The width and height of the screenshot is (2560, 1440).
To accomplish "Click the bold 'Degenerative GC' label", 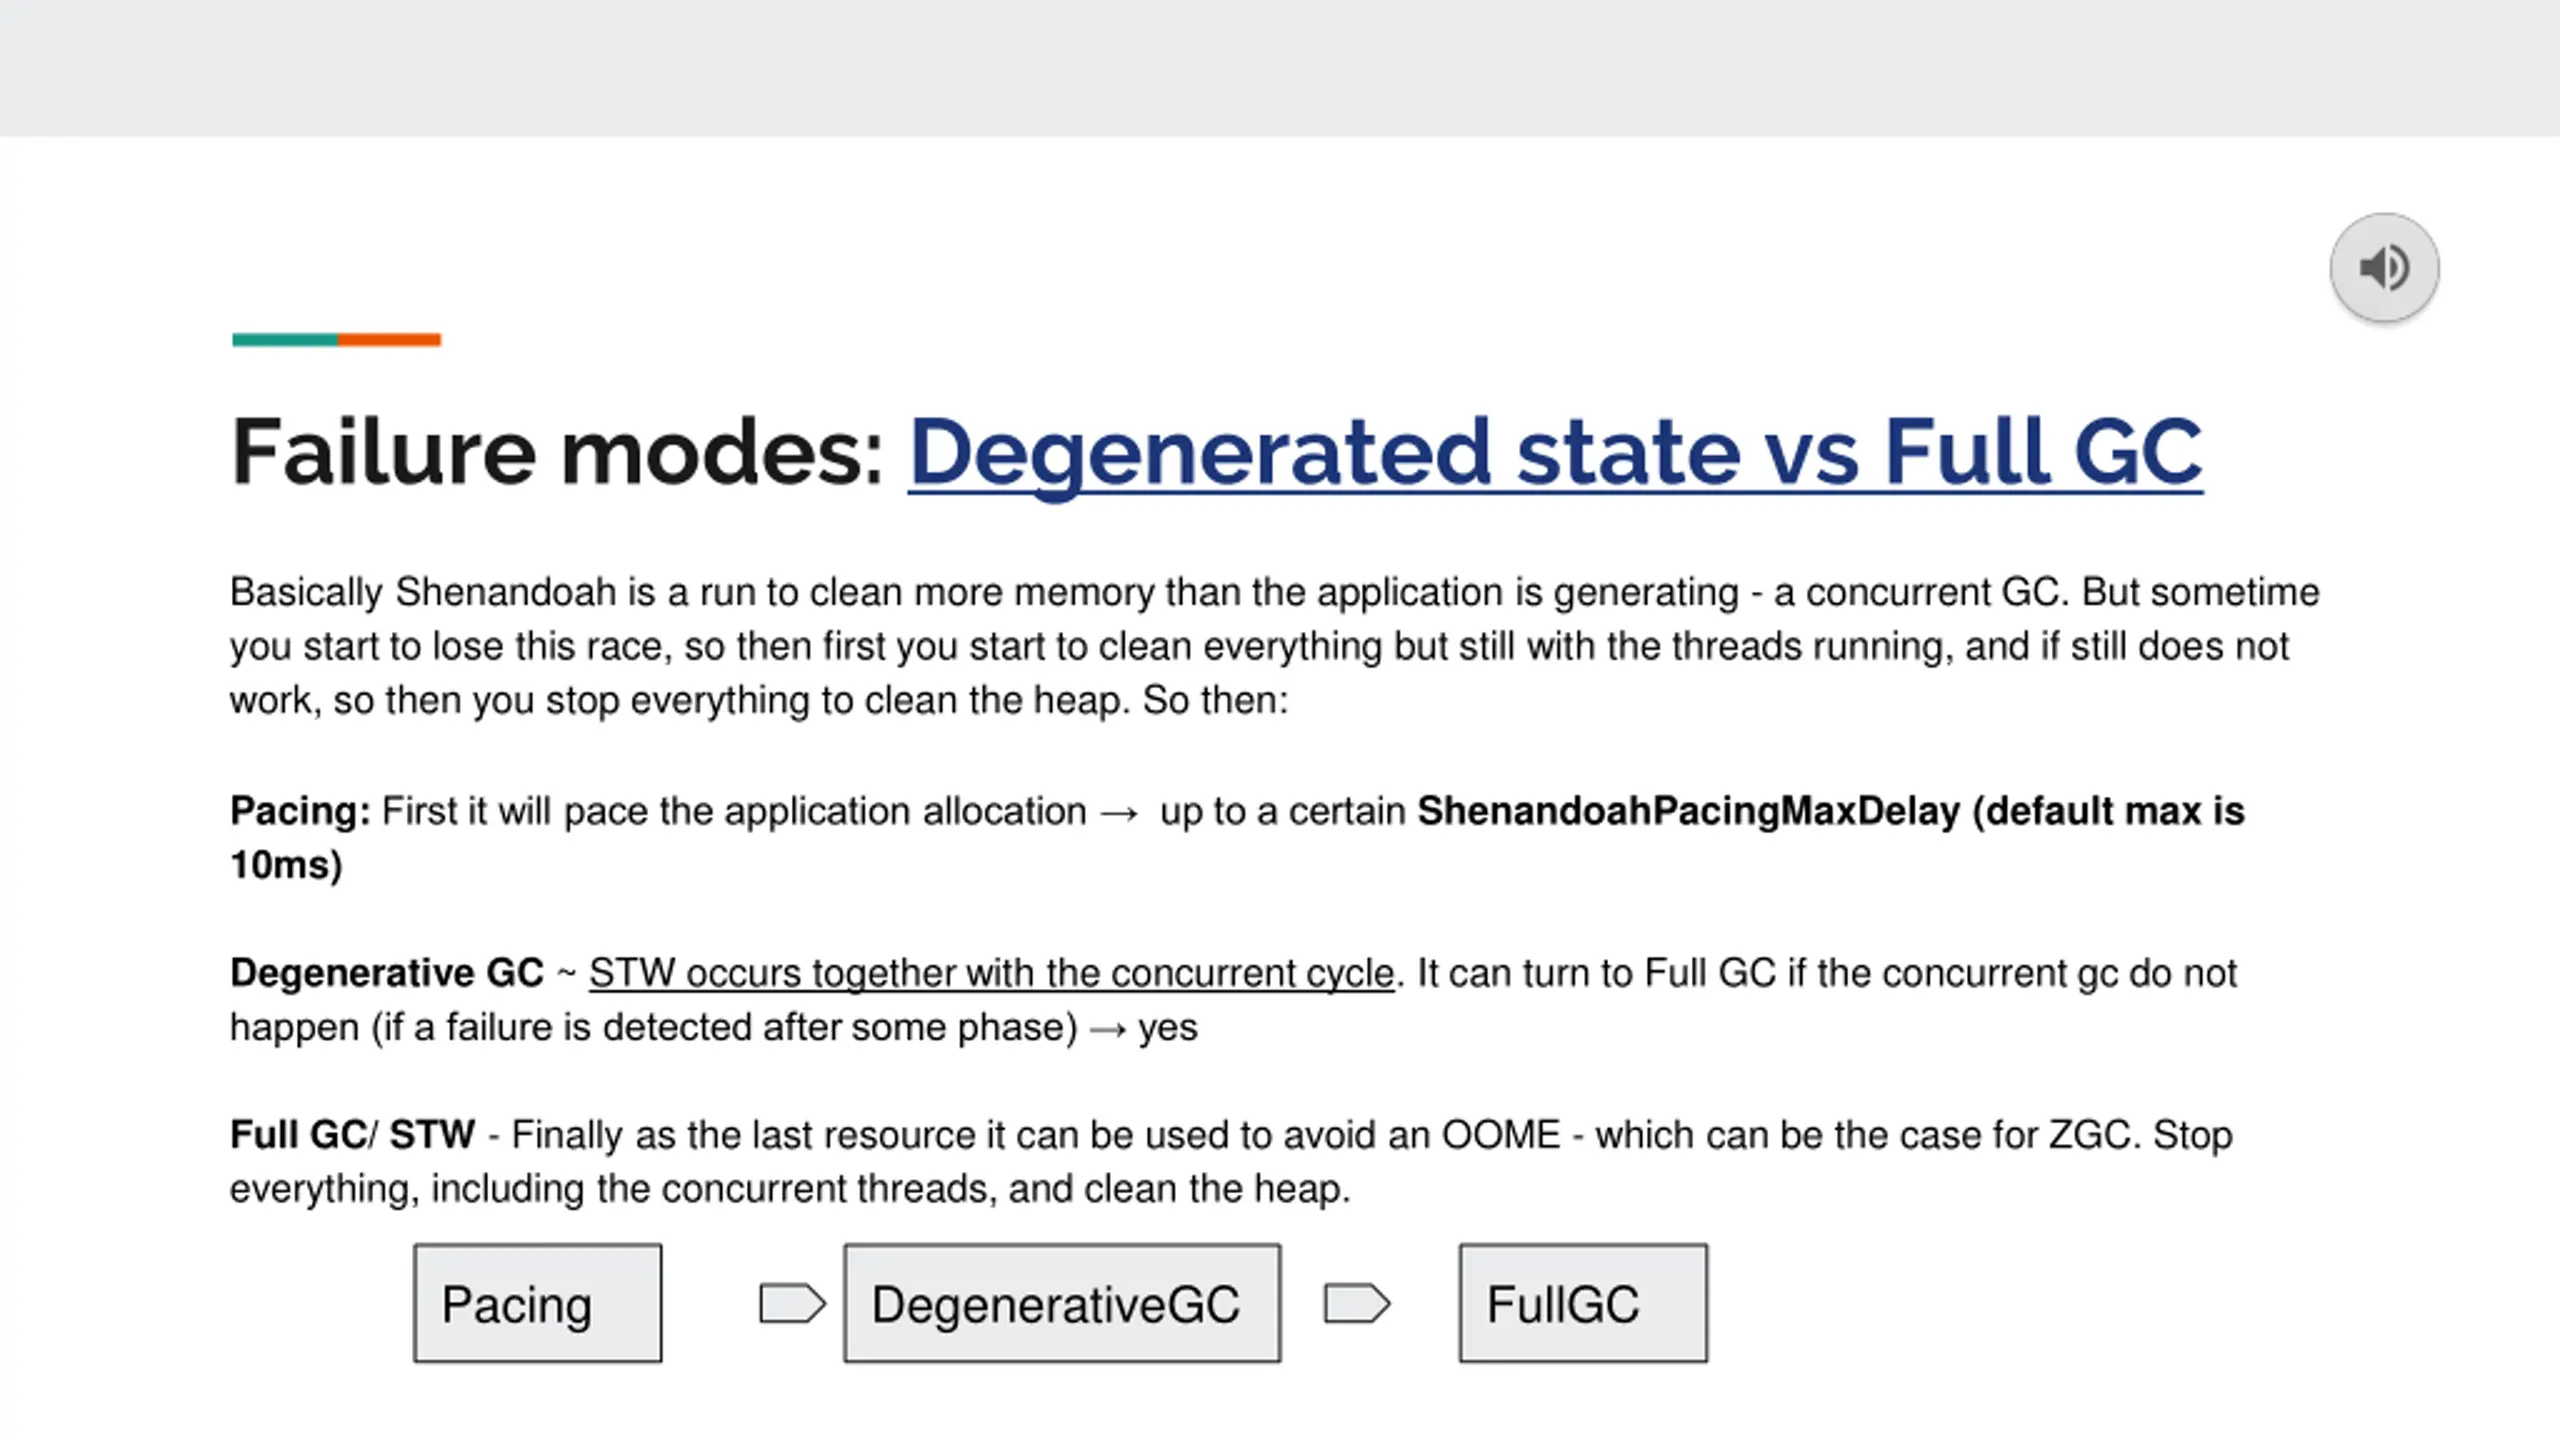I will pyautogui.click(x=386, y=973).
